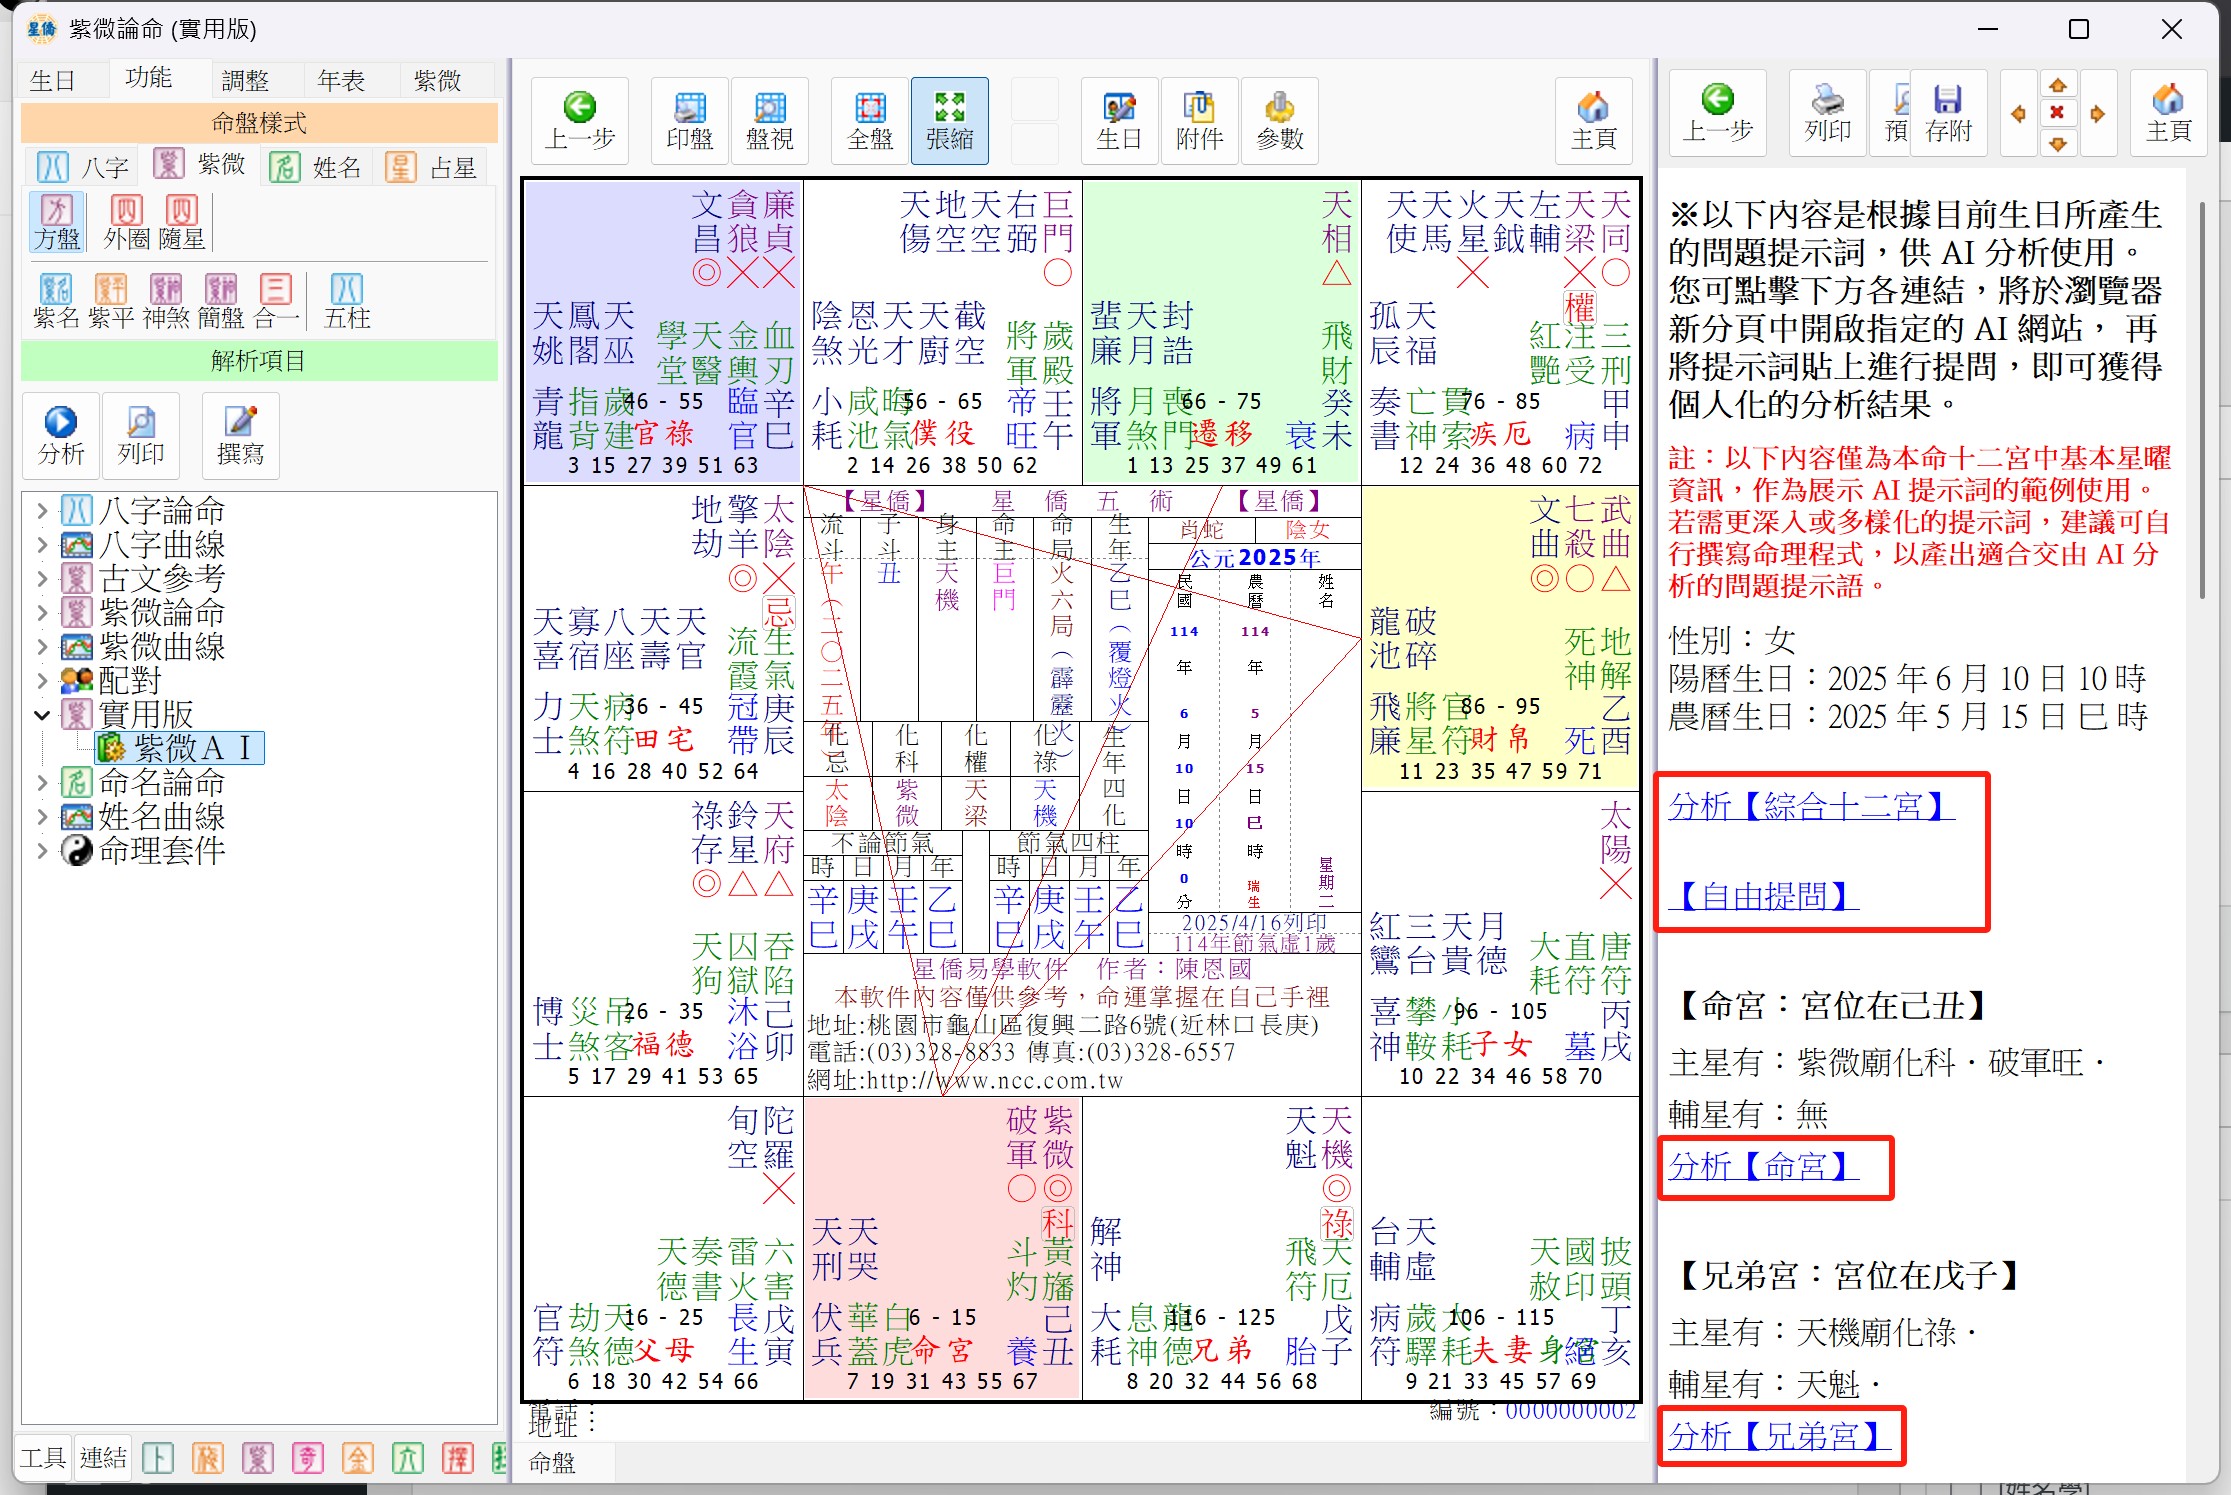Select the 全盤 full chart icon
2231x1495 pixels.
869,120
